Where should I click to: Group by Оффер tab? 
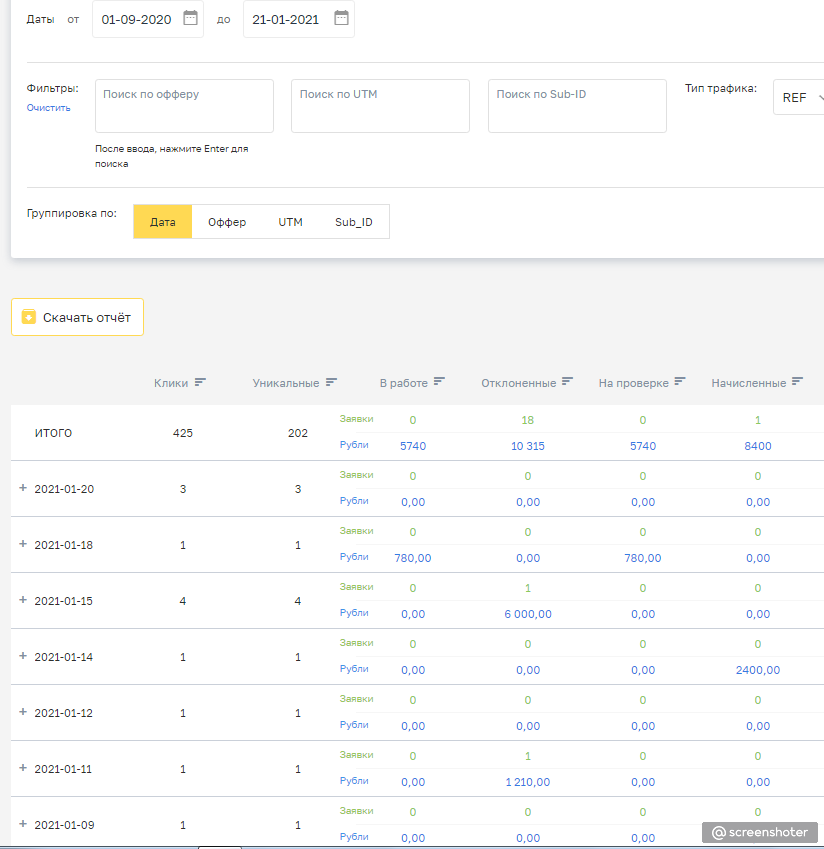point(227,222)
